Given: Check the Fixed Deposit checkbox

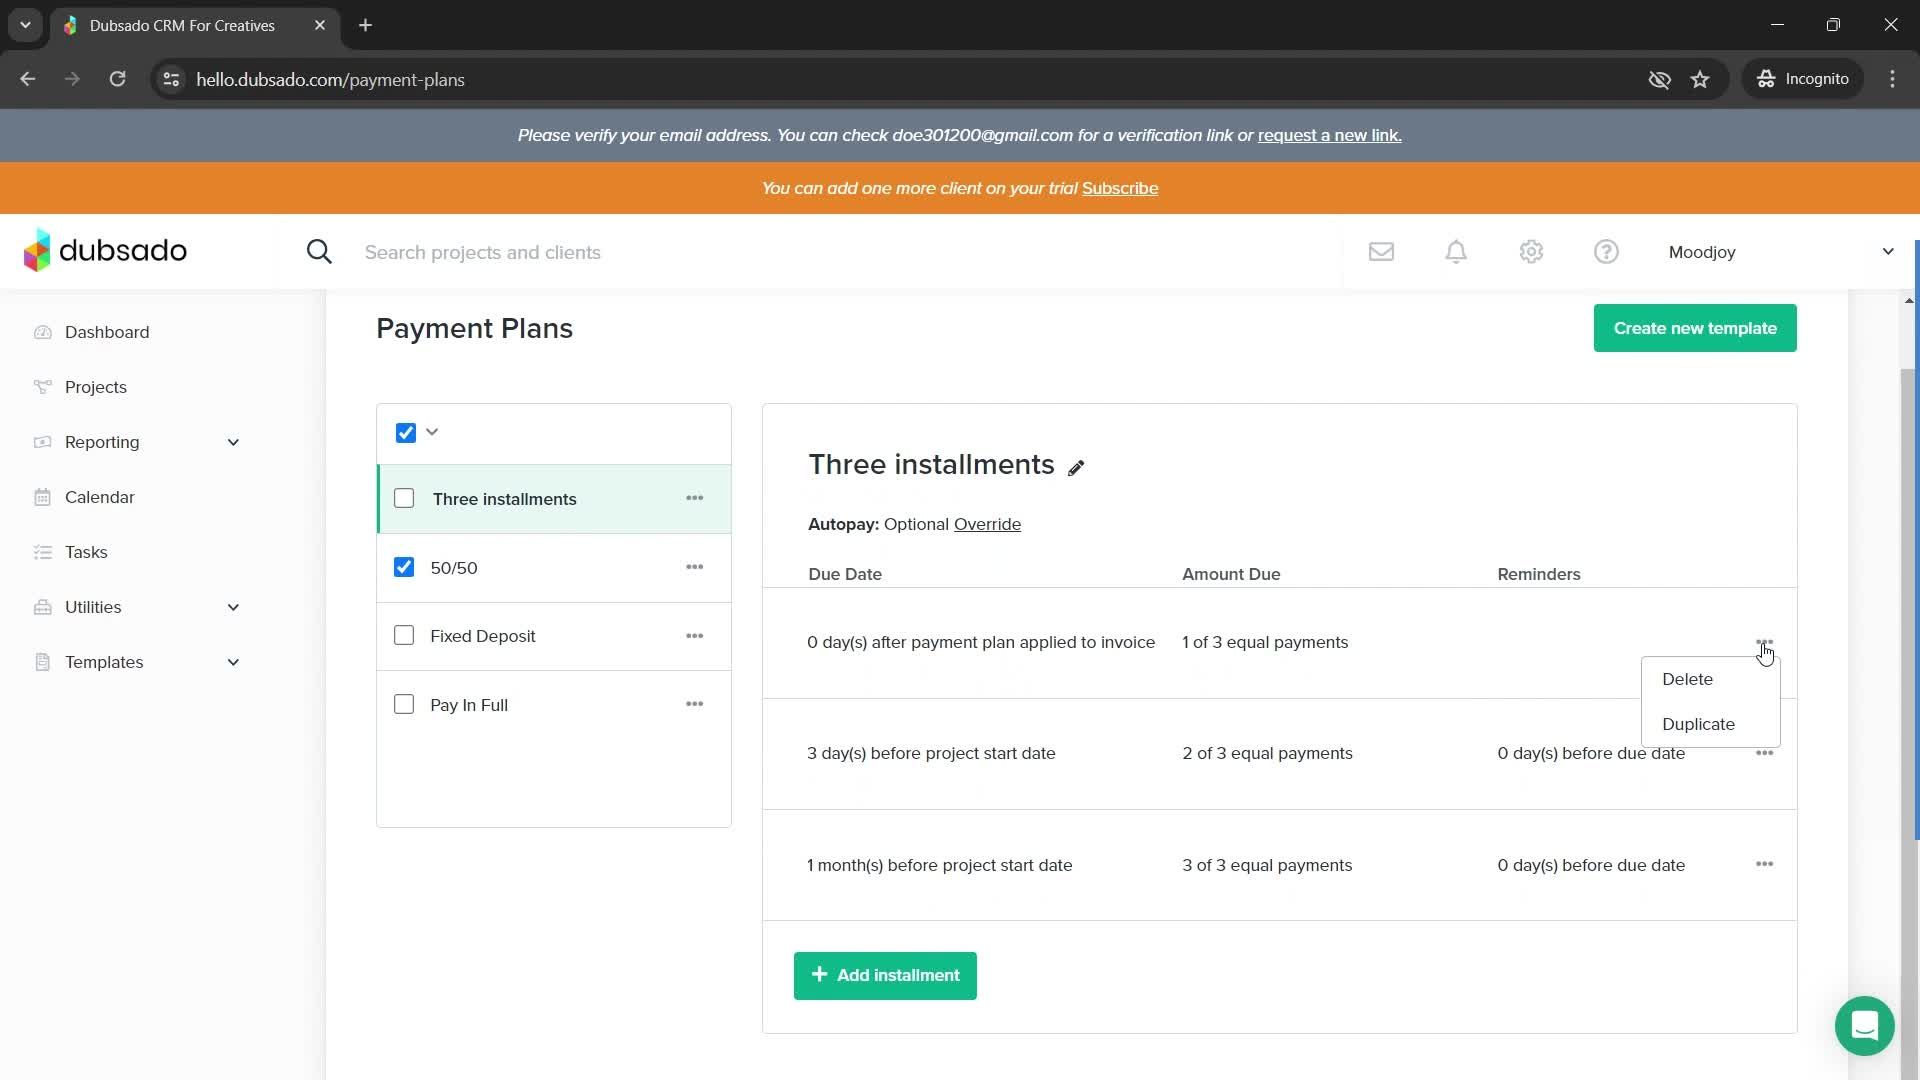Looking at the screenshot, I should coord(404,636).
